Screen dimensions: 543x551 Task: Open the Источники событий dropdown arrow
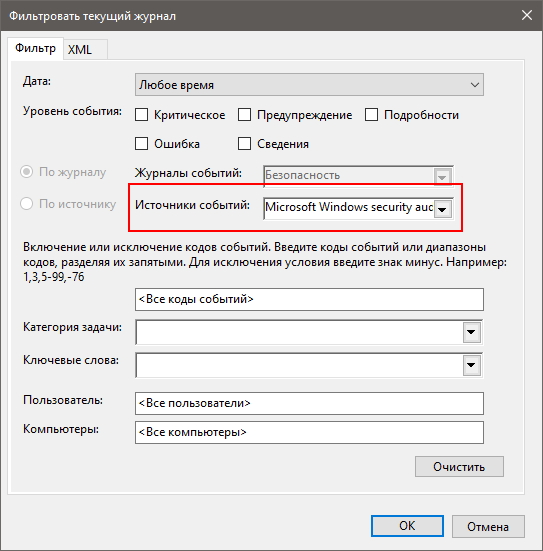(442, 209)
